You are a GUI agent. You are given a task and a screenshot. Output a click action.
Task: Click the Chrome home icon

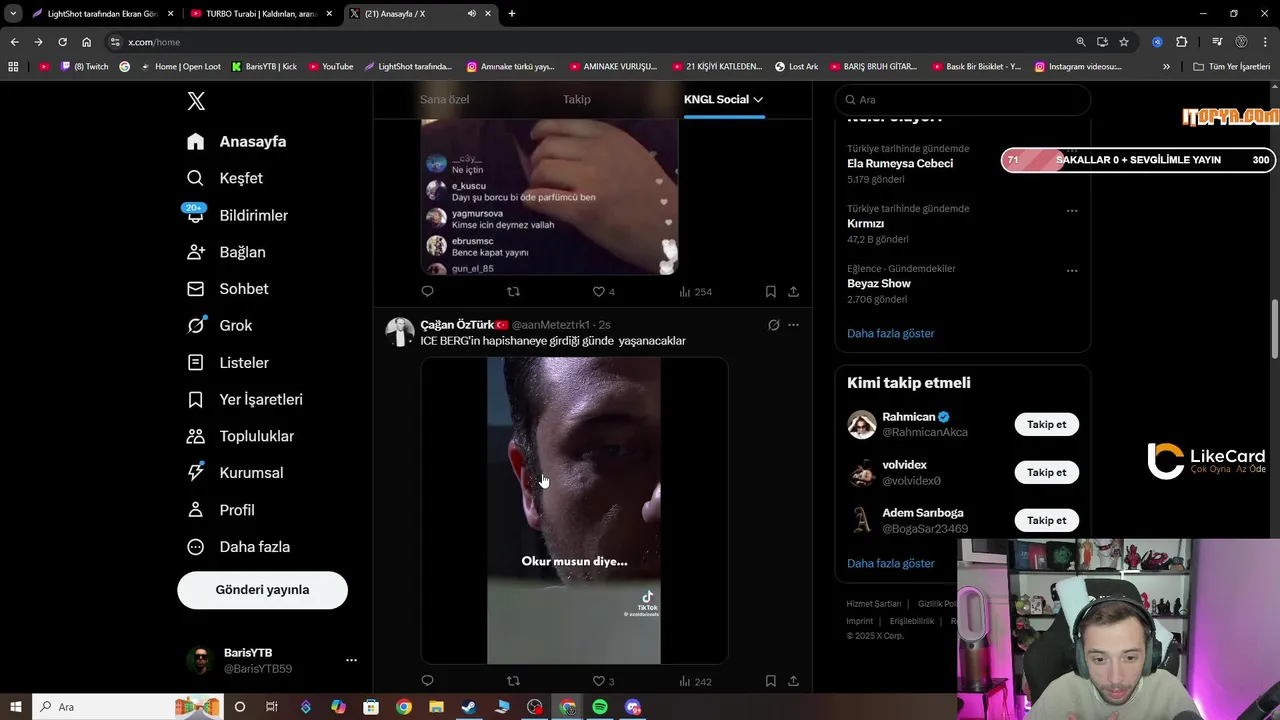(x=86, y=42)
